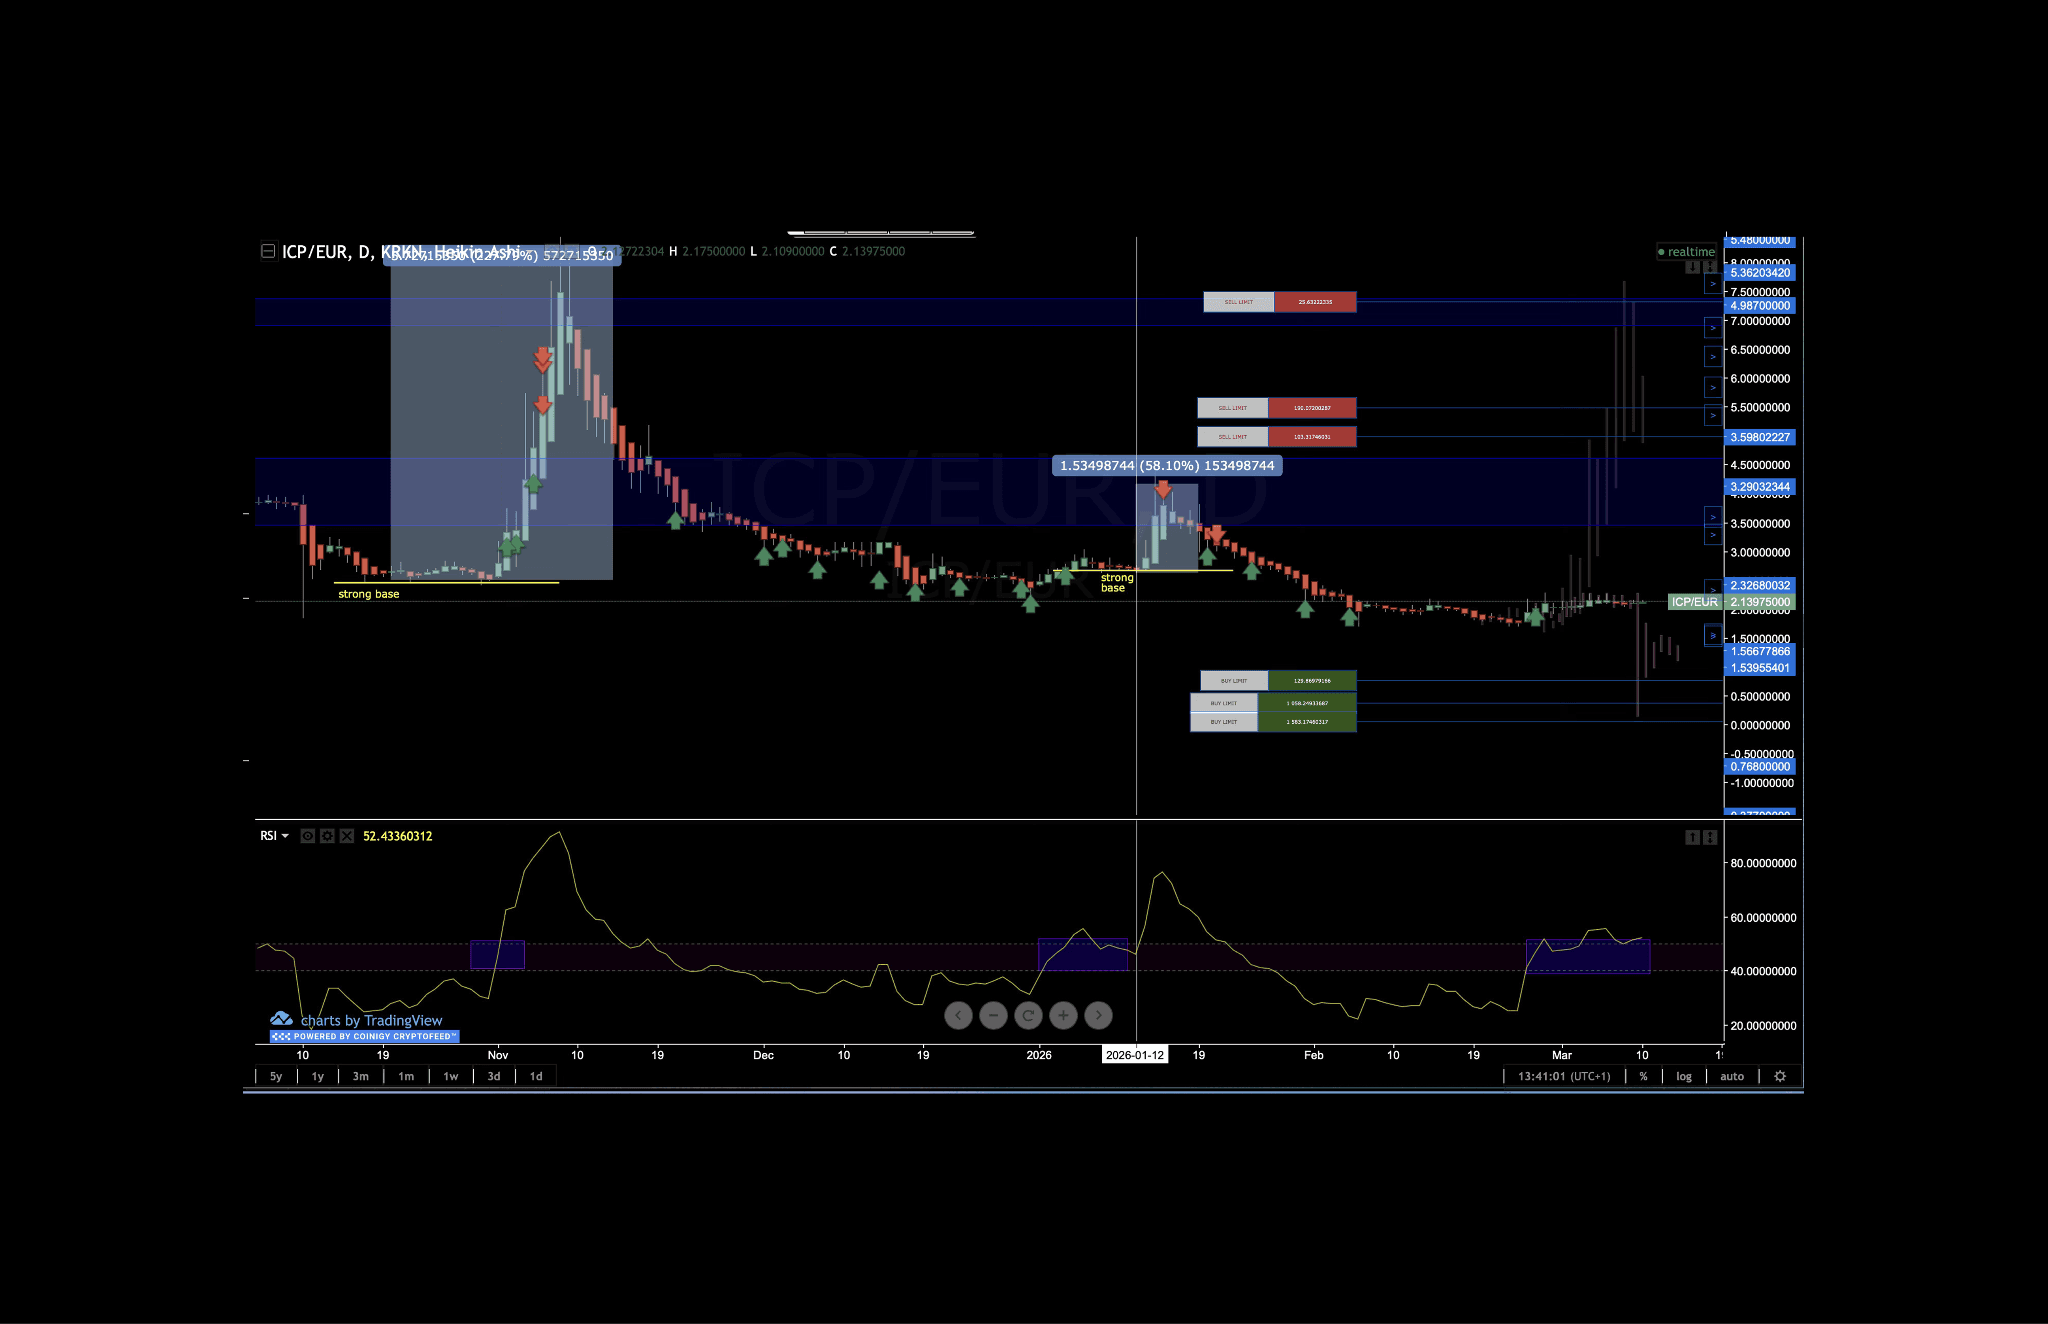The image size is (2048, 1324).
Task: Toggle log scale mode
Action: [x=1684, y=1076]
